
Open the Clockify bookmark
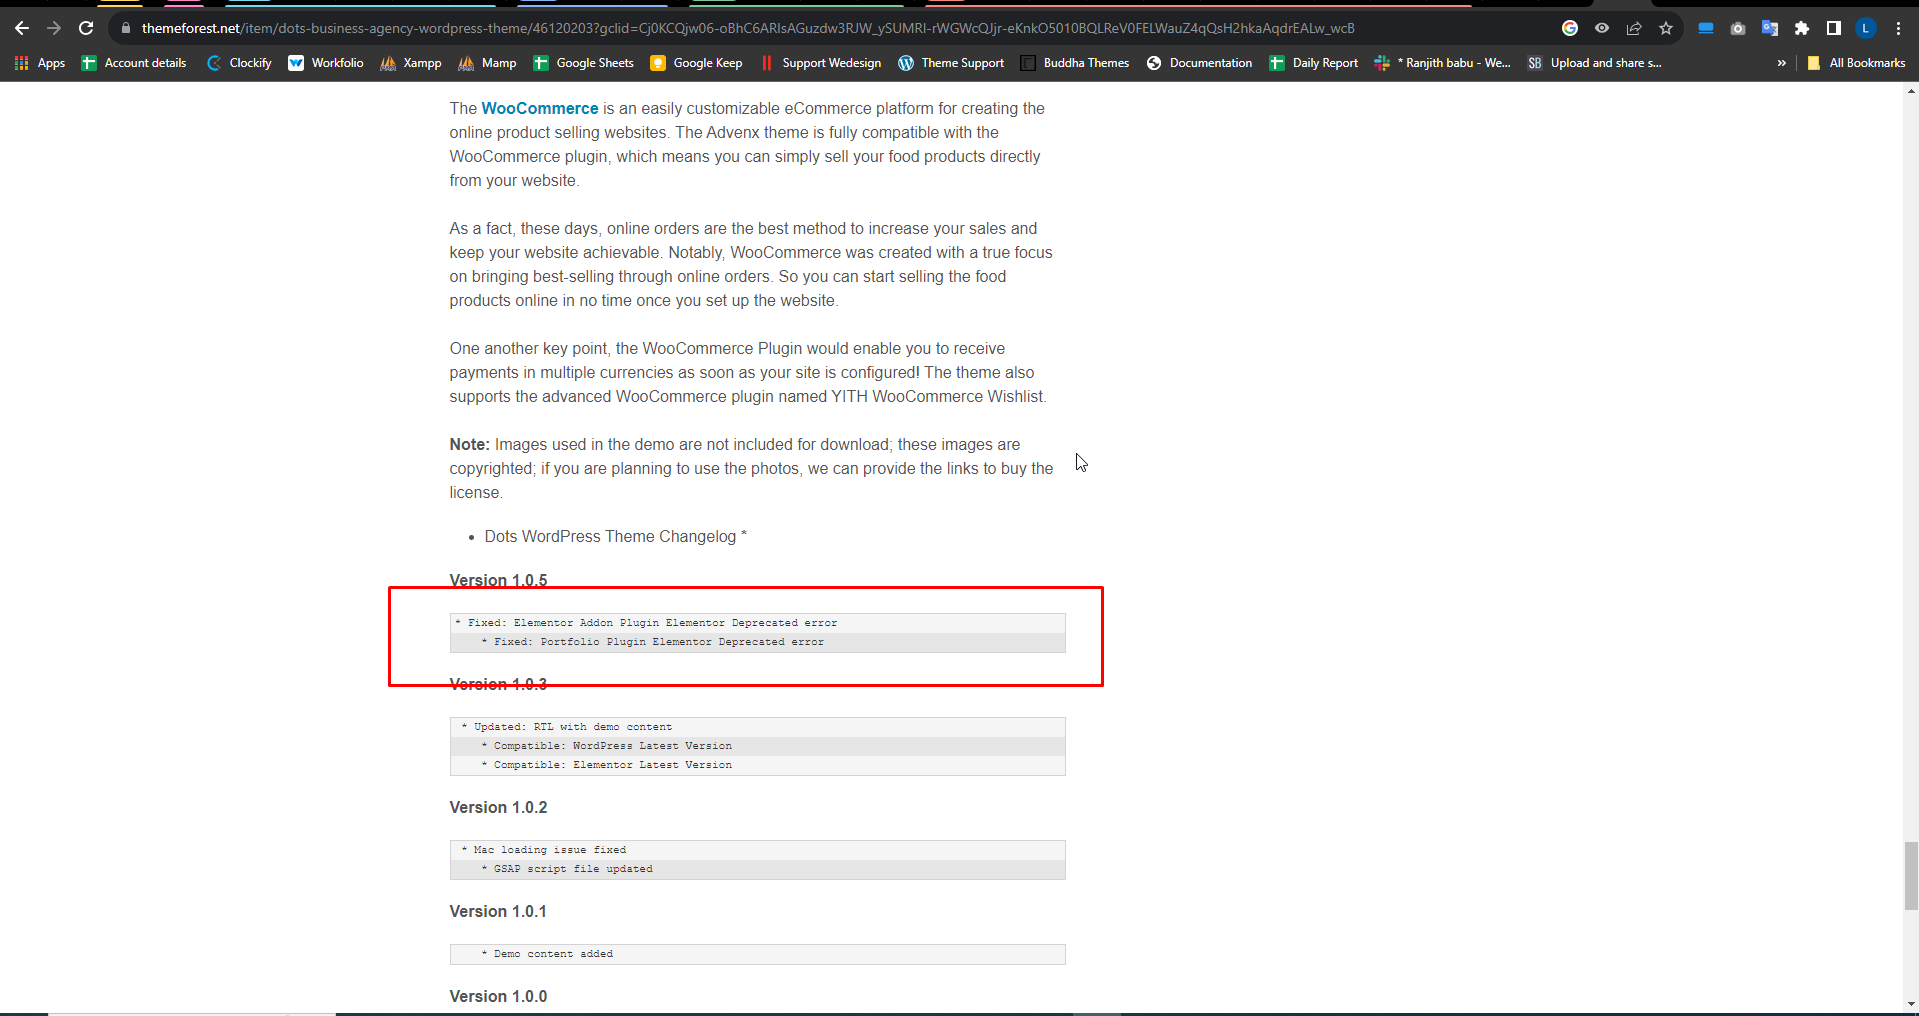click(239, 63)
